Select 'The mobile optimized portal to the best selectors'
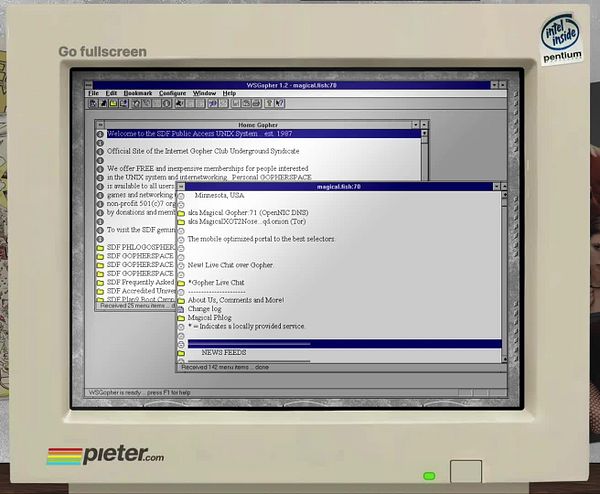Image resolution: width=600 pixels, height=494 pixels. pos(261,239)
